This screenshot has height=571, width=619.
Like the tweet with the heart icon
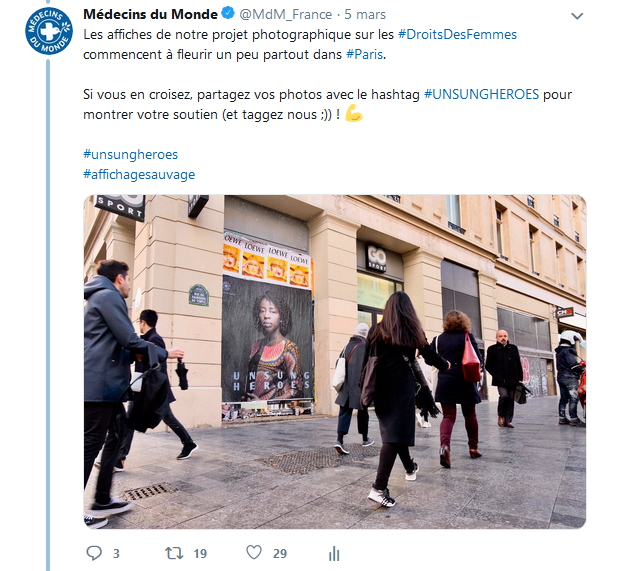(254, 552)
